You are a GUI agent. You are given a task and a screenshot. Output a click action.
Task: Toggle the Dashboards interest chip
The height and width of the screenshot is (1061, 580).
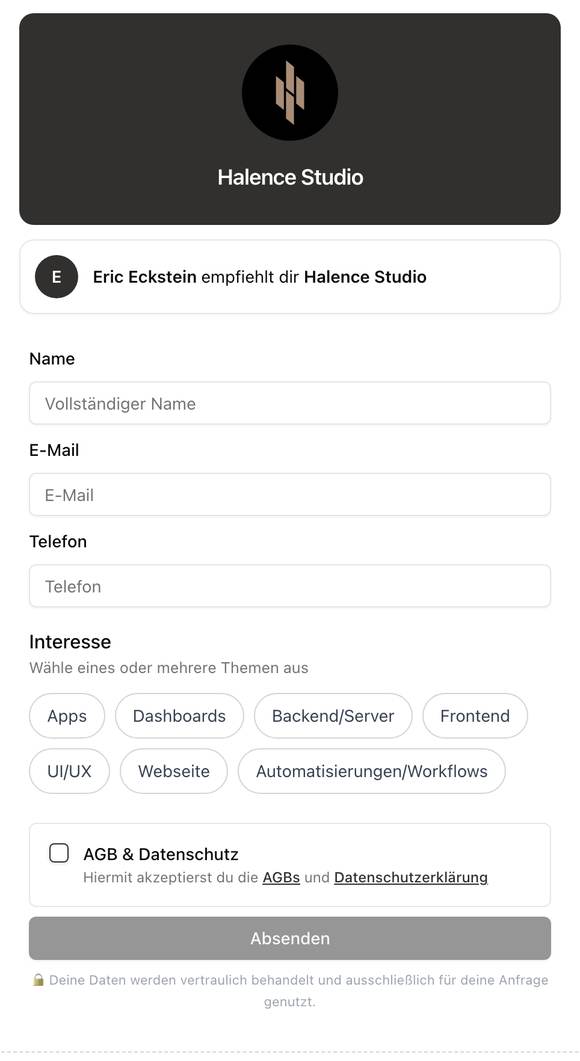point(179,716)
